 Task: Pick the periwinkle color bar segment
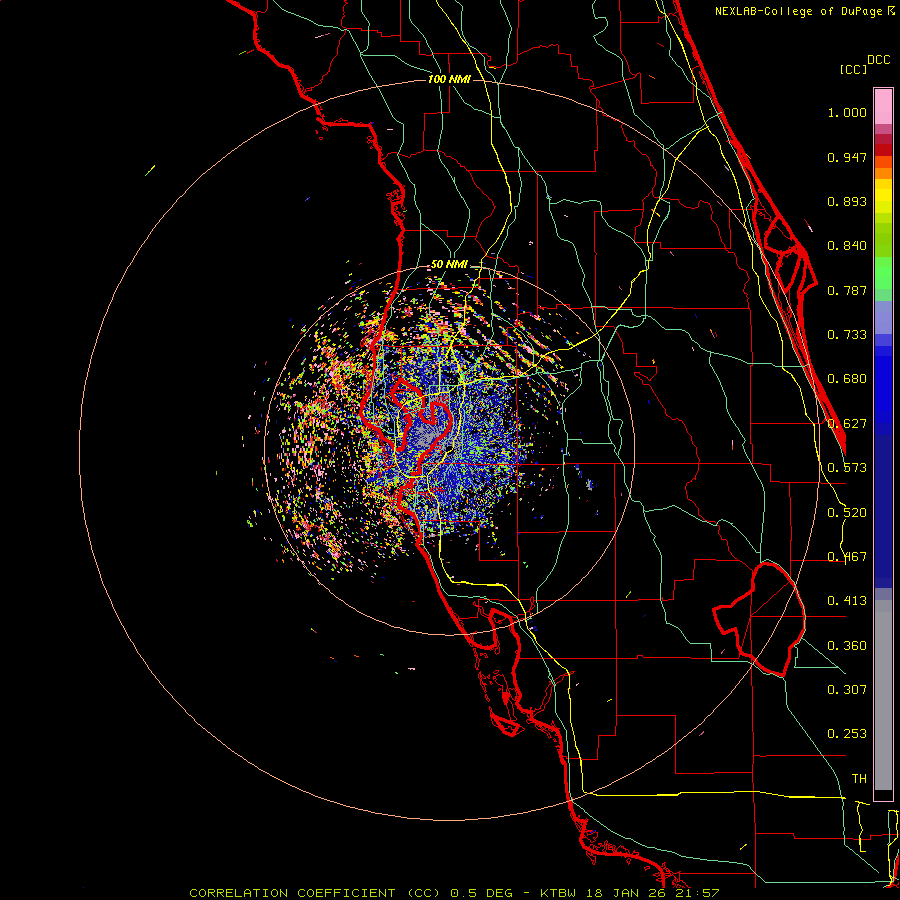point(883,317)
